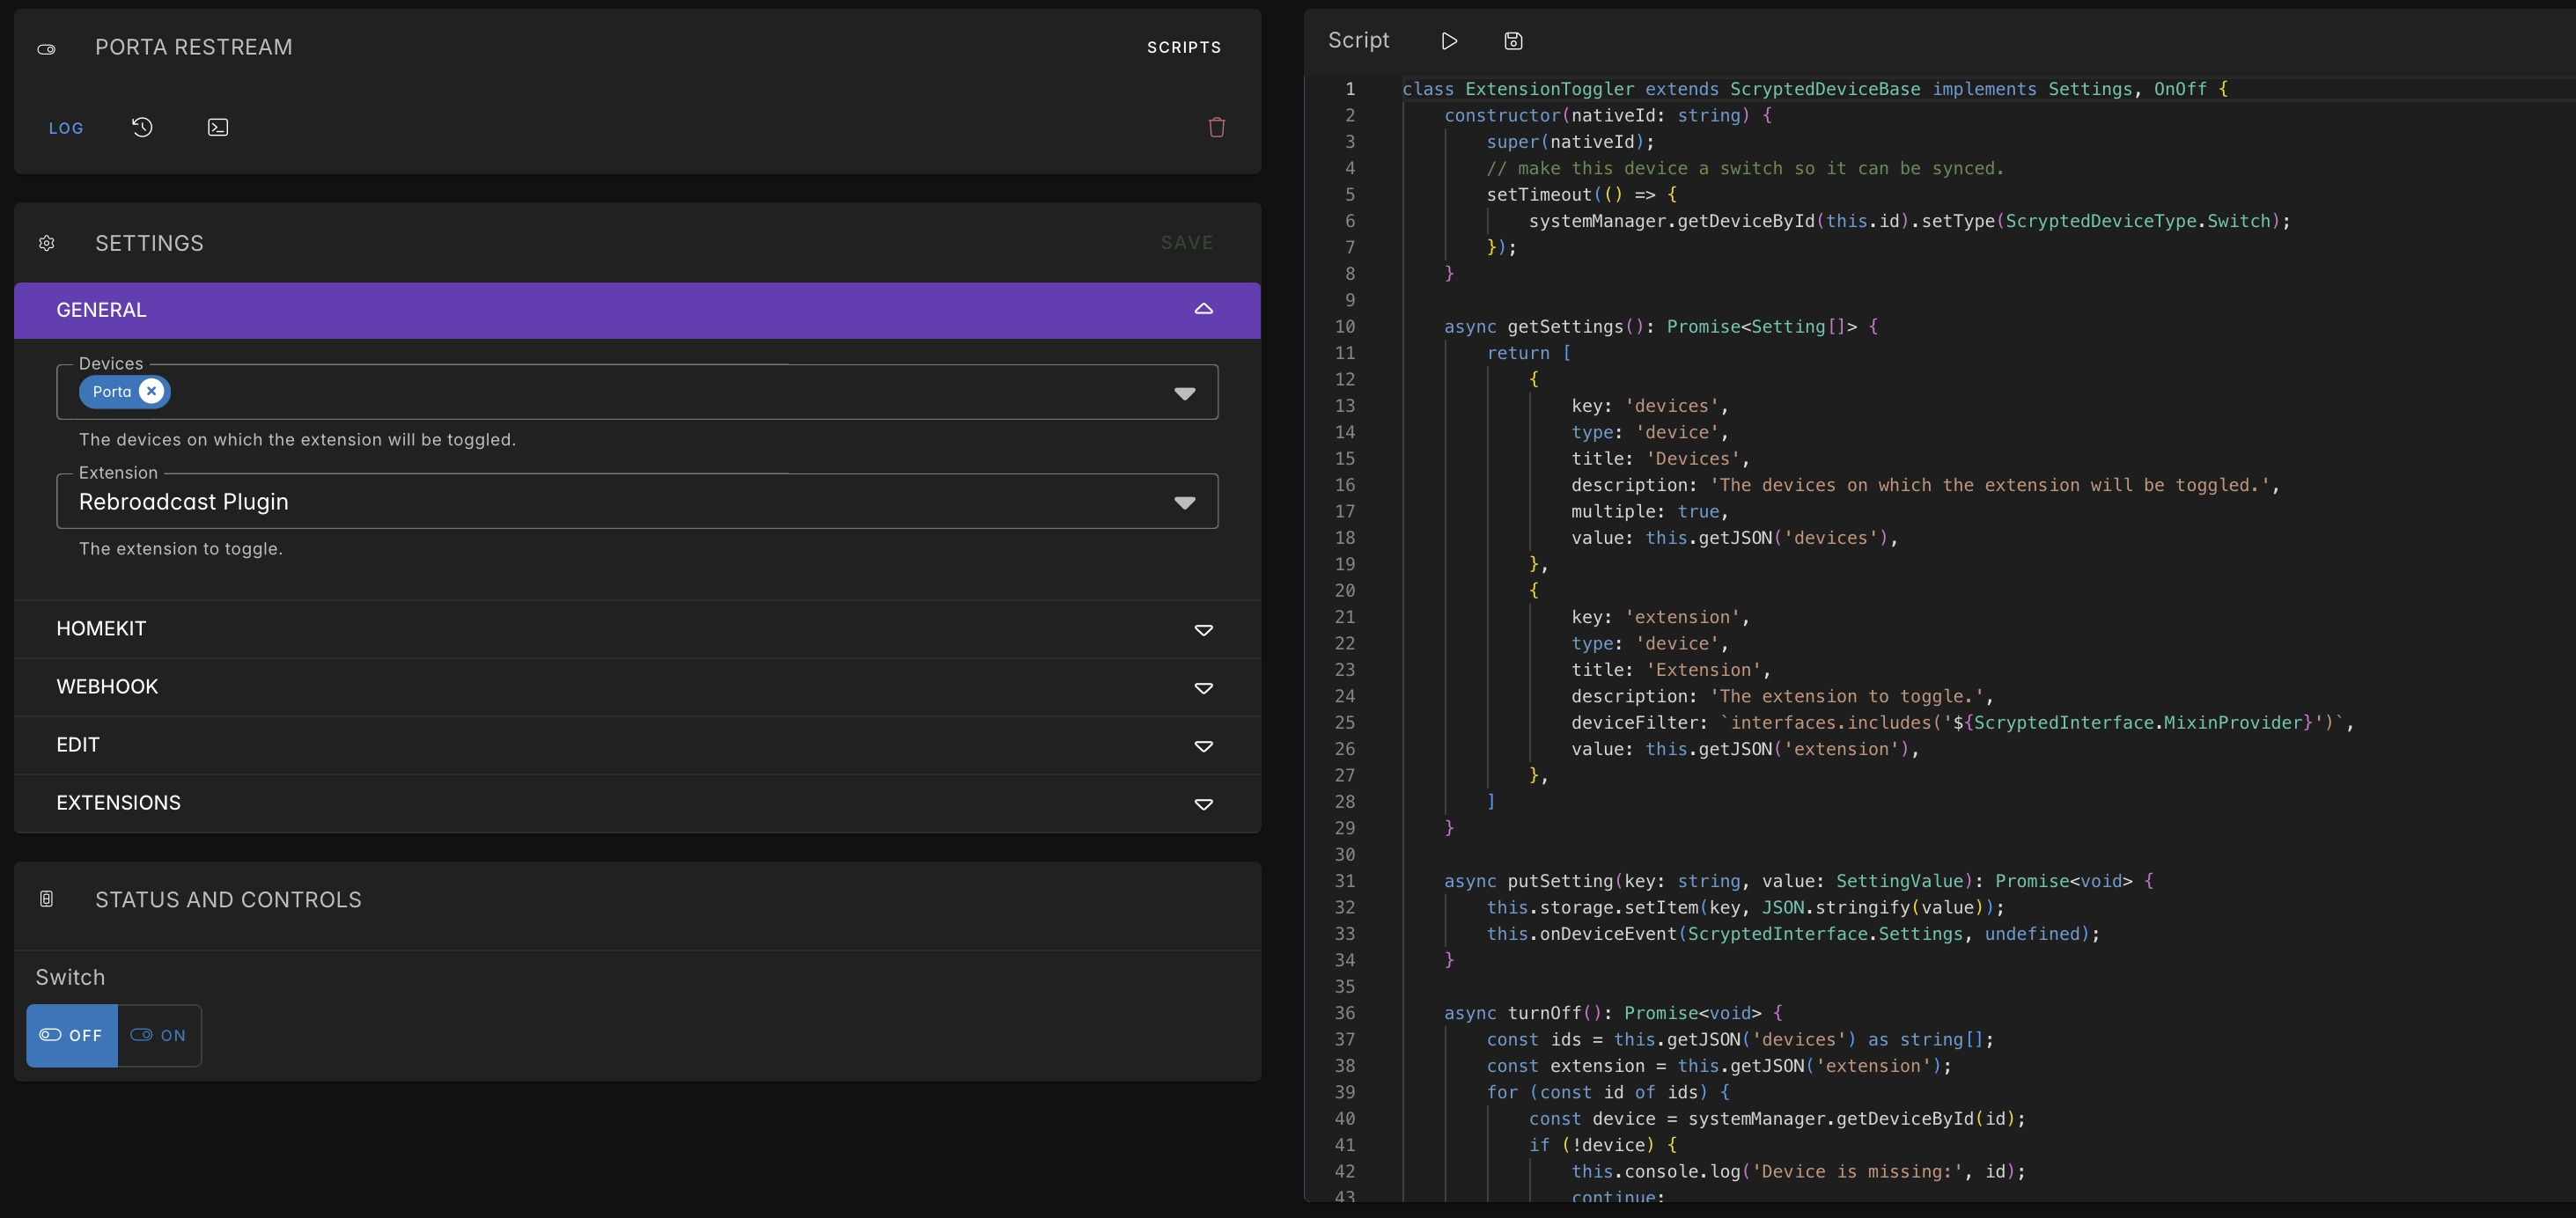
Task: Save the script using disk icon
Action: click(x=1513, y=41)
